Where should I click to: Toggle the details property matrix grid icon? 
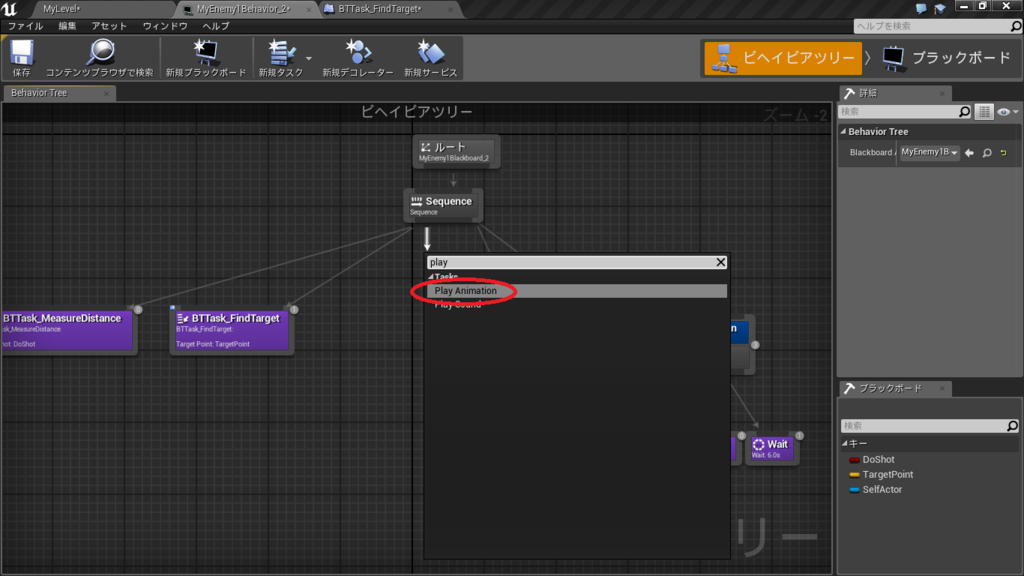click(x=984, y=112)
